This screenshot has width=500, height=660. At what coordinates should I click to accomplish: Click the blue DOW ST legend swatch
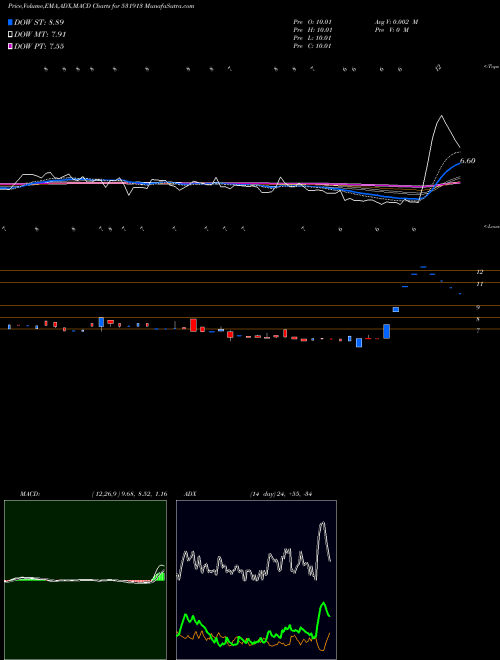coord(11,22)
